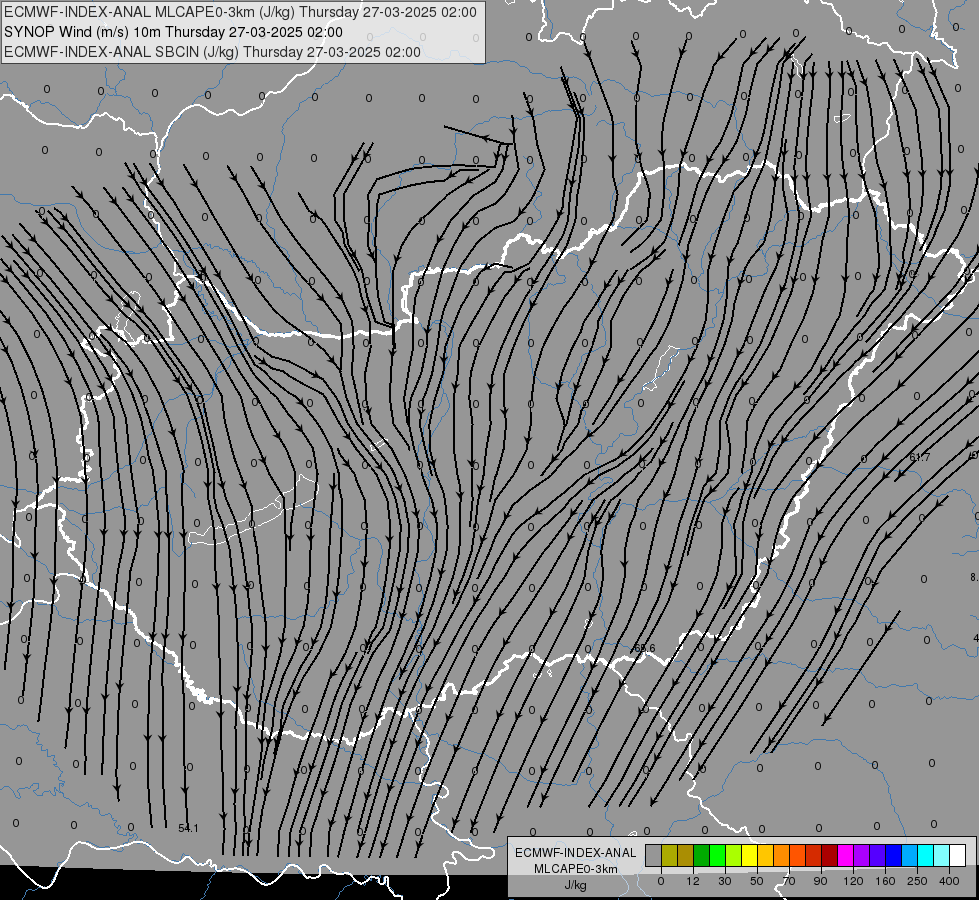Click the legend tick value '400'
Screen dimensions: 979x900
point(949,881)
